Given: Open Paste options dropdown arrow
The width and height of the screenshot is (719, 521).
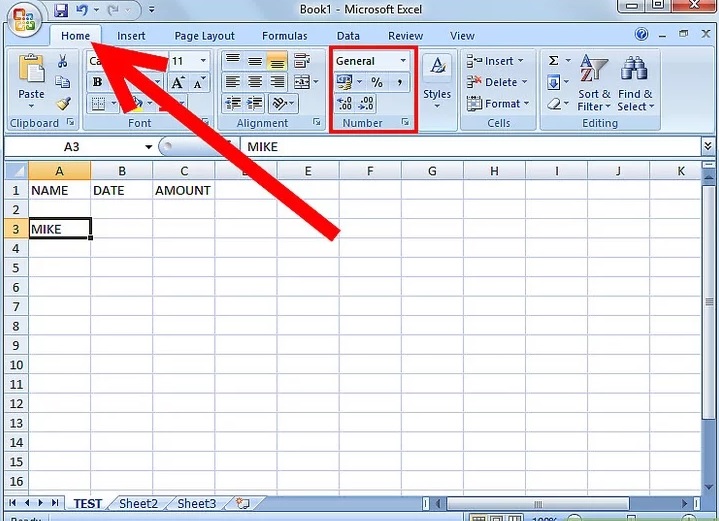Looking at the screenshot, I should click(x=31, y=106).
